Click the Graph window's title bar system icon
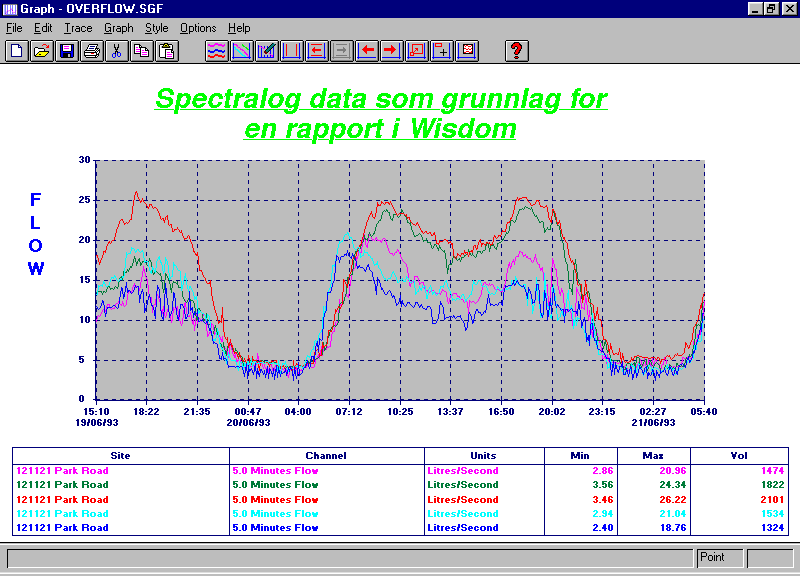The image size is (800, 576). (10, 9)
